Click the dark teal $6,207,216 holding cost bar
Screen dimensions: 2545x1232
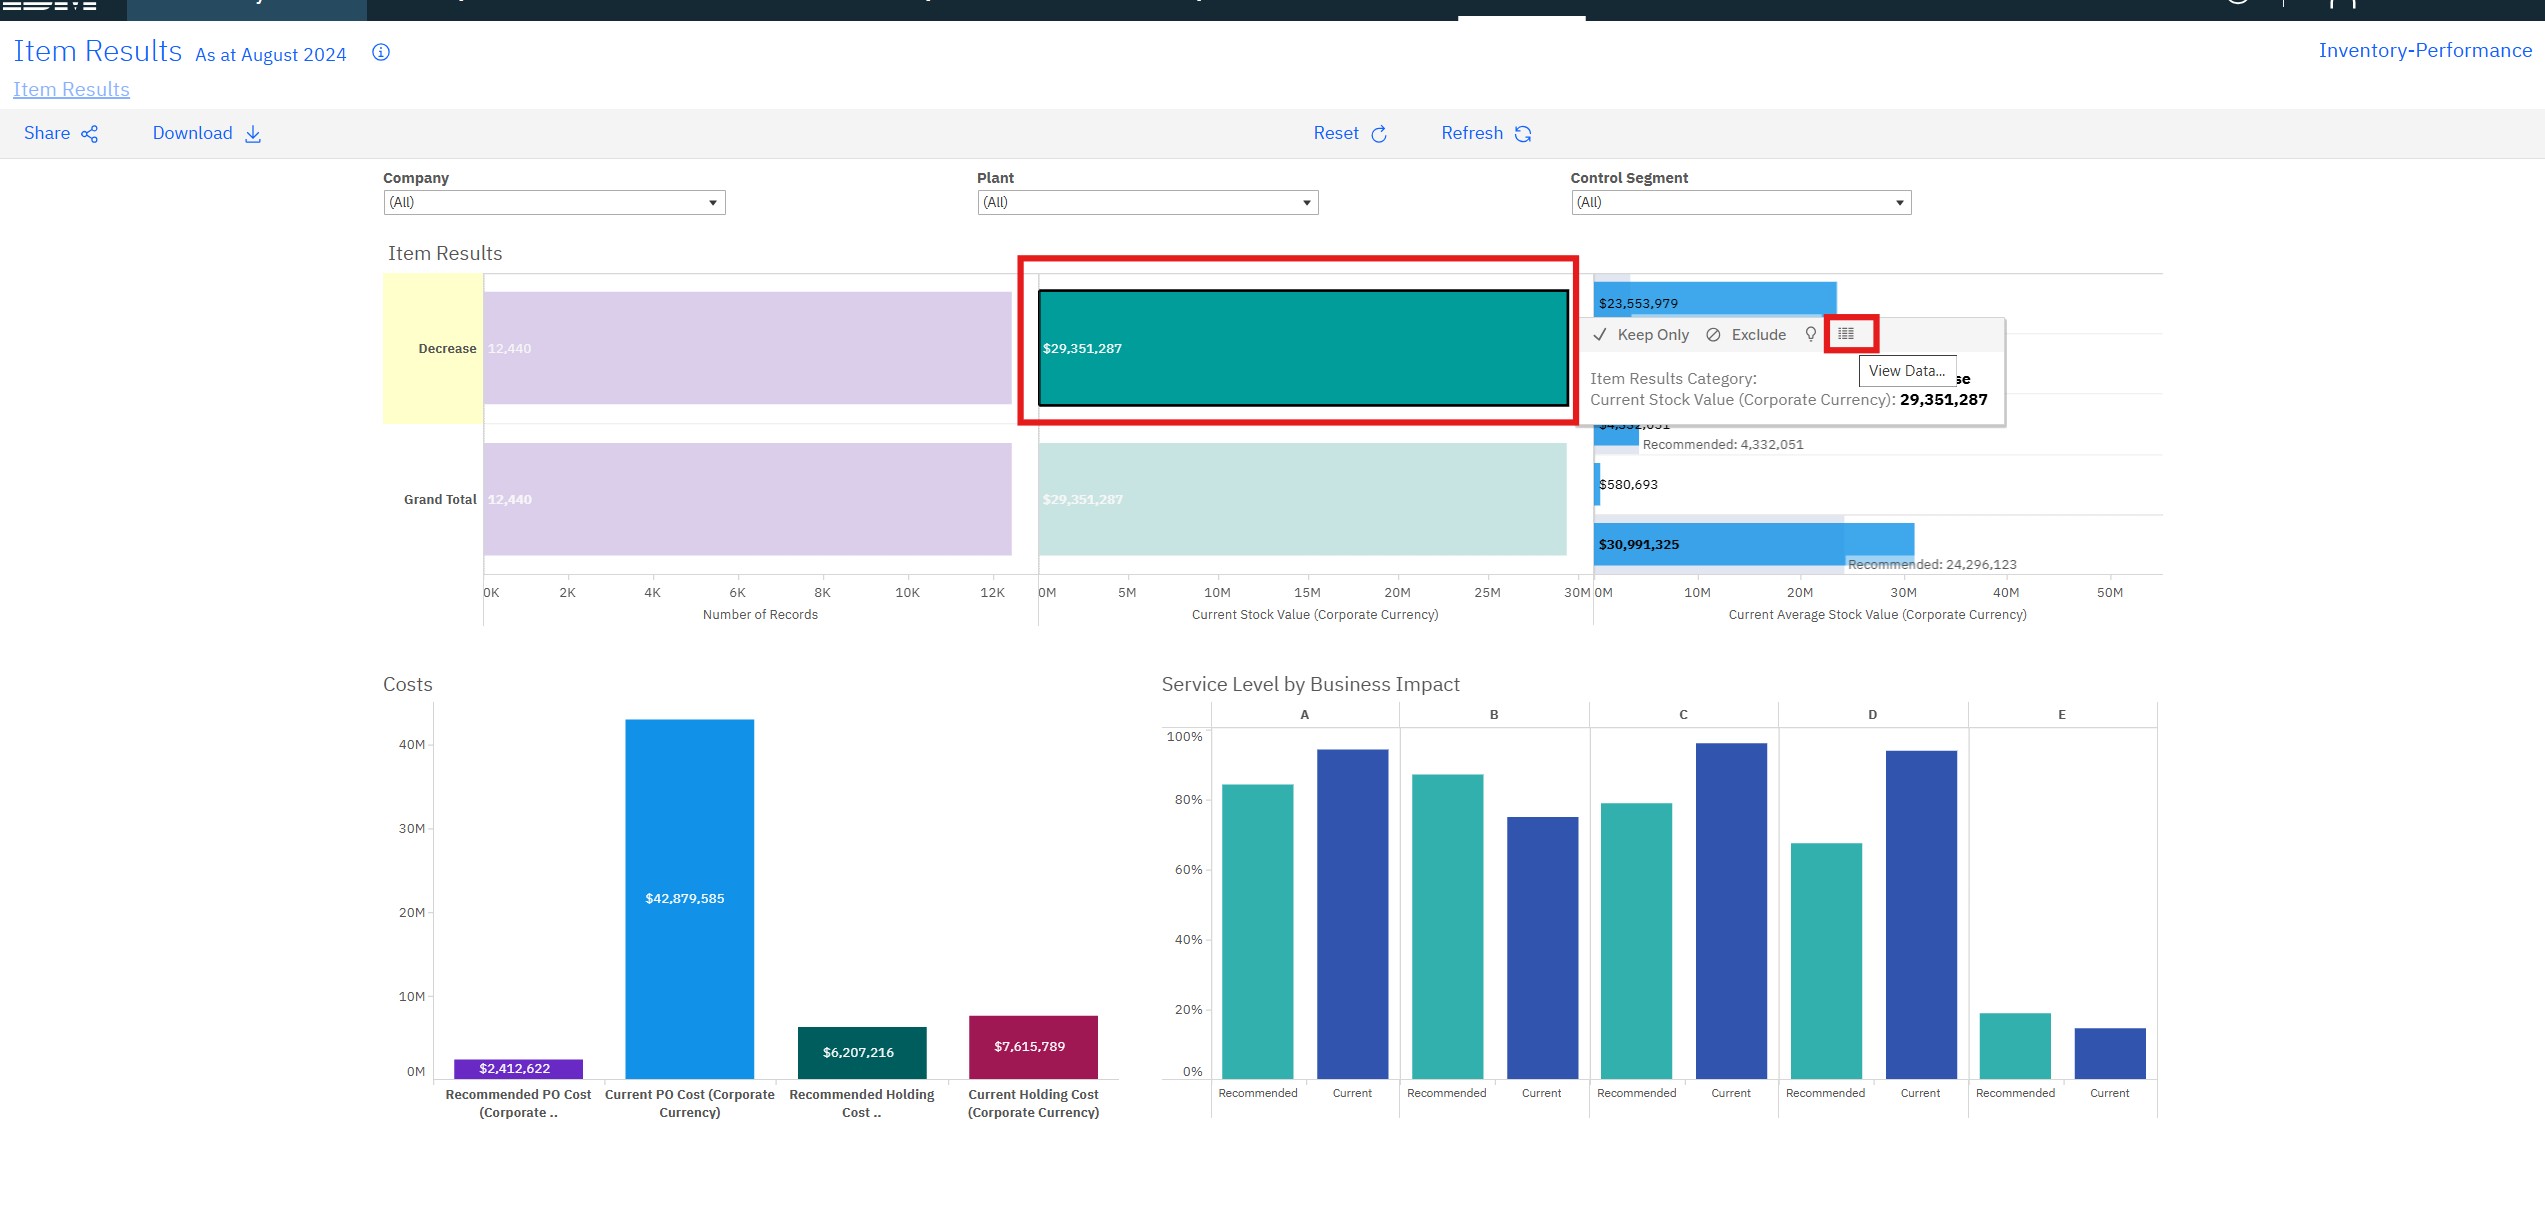862,1053
